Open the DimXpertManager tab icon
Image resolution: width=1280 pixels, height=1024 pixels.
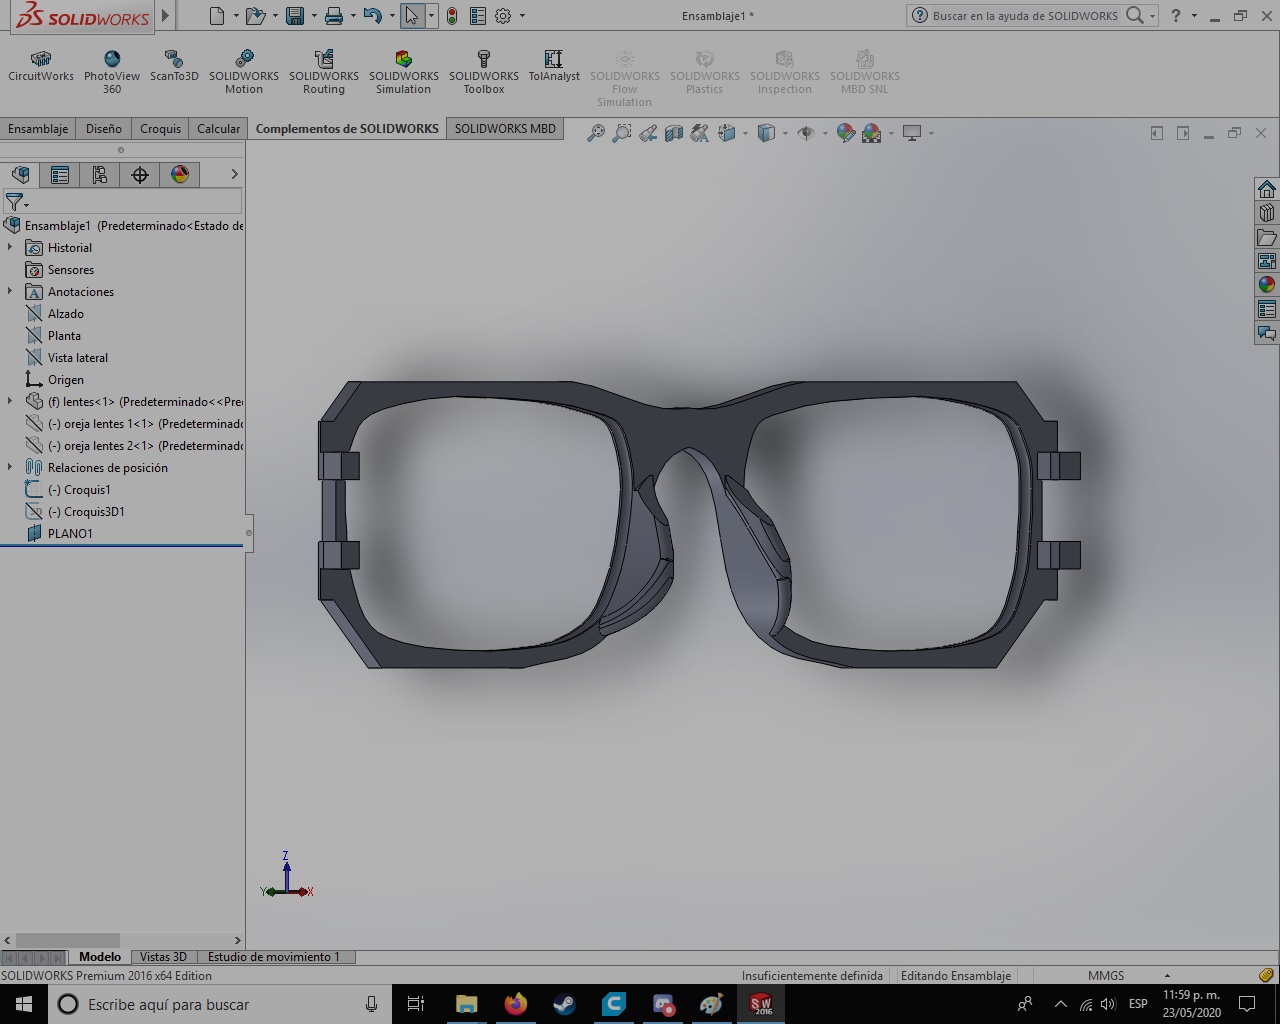(140, 175)
